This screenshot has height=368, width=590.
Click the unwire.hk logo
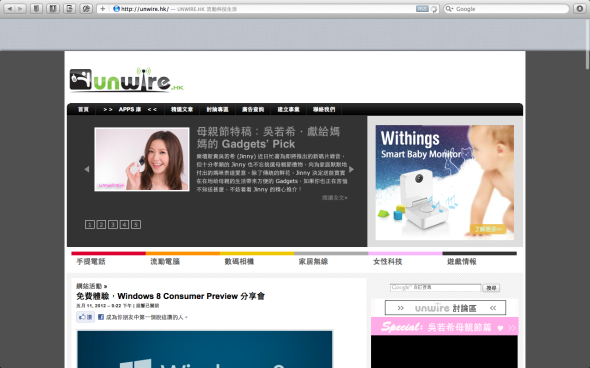(x=127, y=79)
